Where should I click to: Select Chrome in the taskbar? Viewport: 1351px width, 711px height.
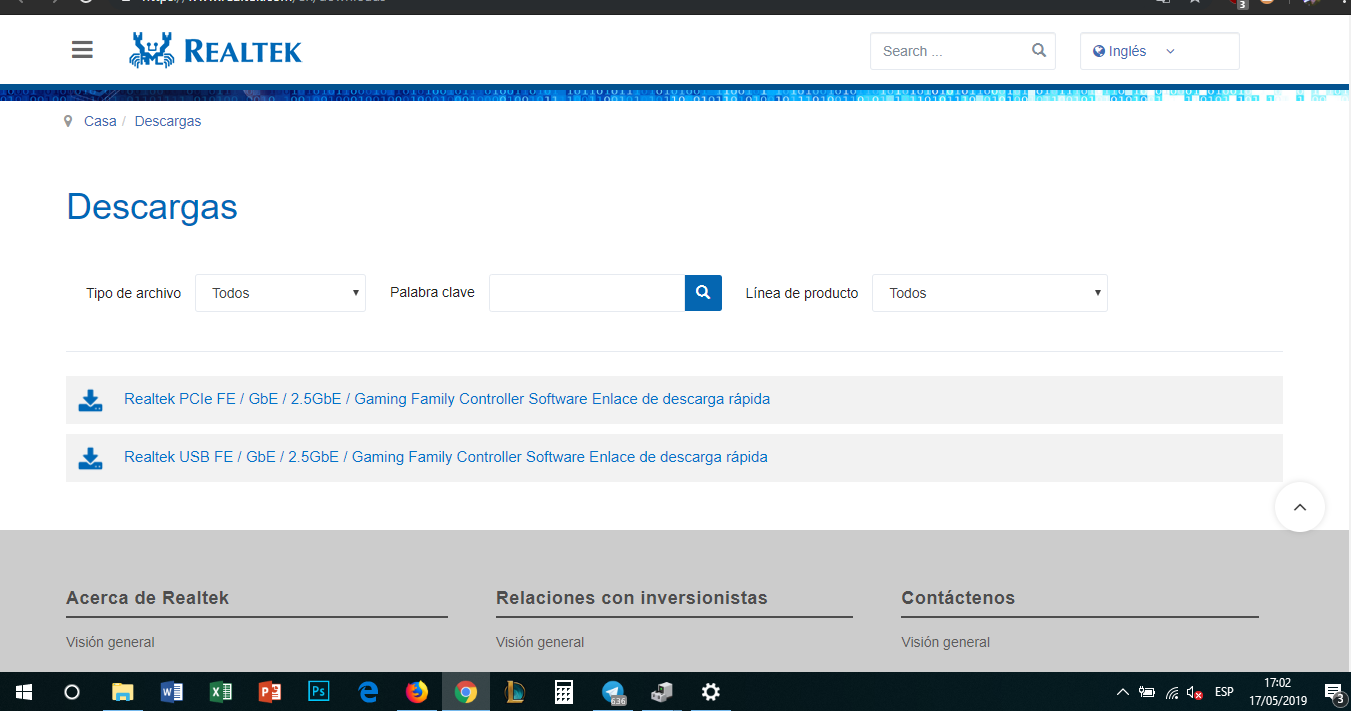point(466,692)
